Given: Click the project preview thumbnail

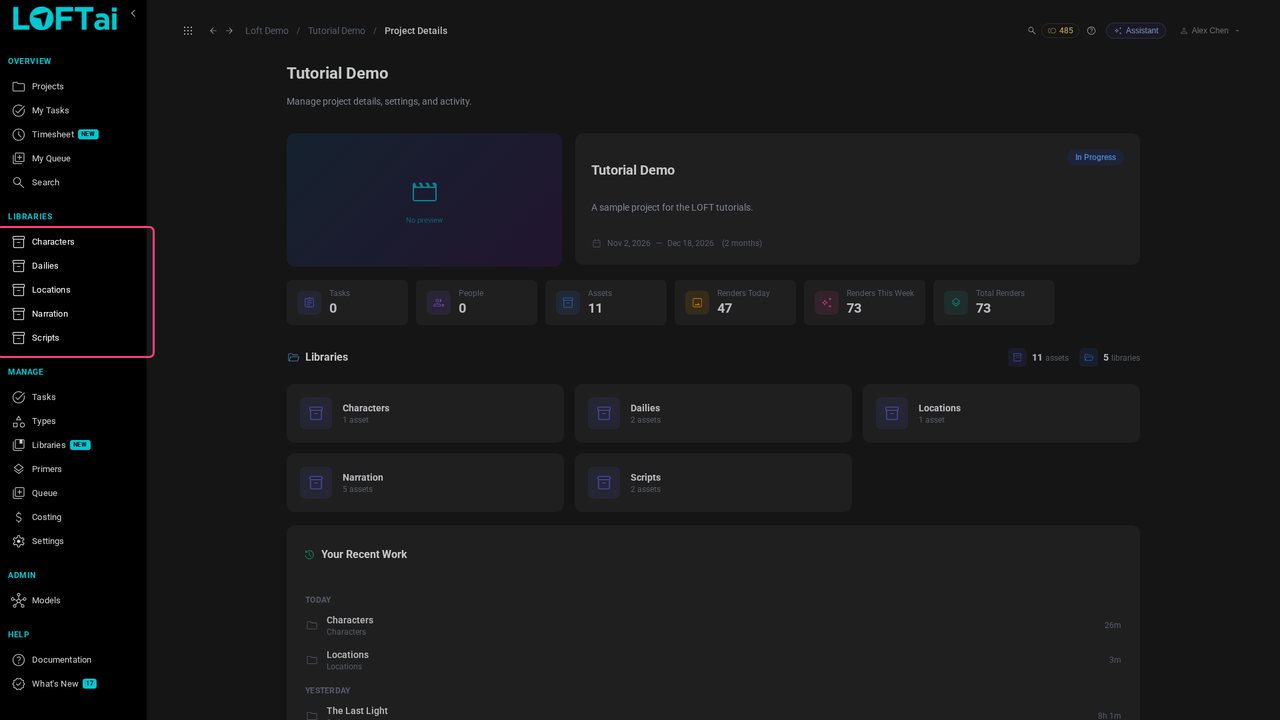Looking at the screenshot, I should pyautogui.click(x=424, y=200).
